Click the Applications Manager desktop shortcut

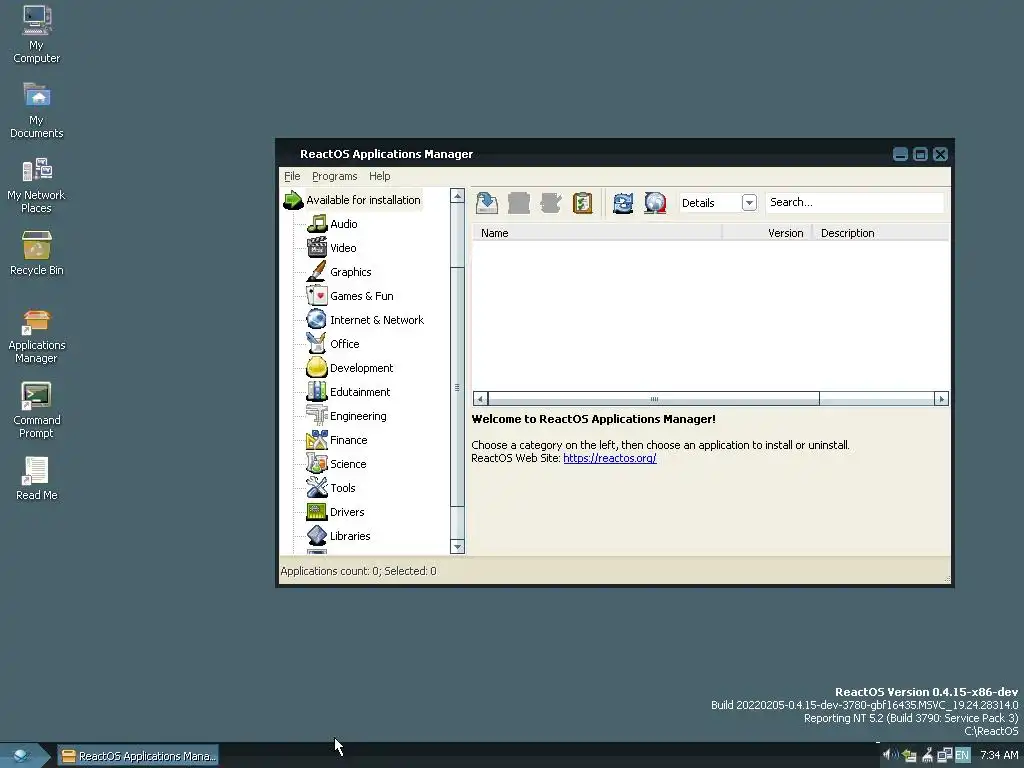tap(37, 336)
